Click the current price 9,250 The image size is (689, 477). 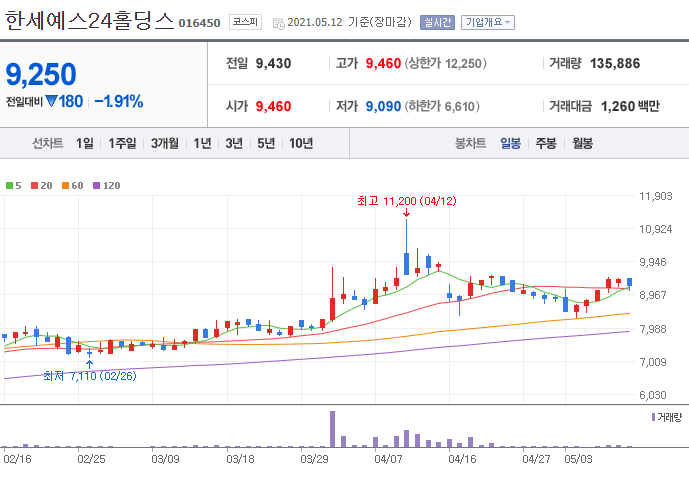coord(41,74)
